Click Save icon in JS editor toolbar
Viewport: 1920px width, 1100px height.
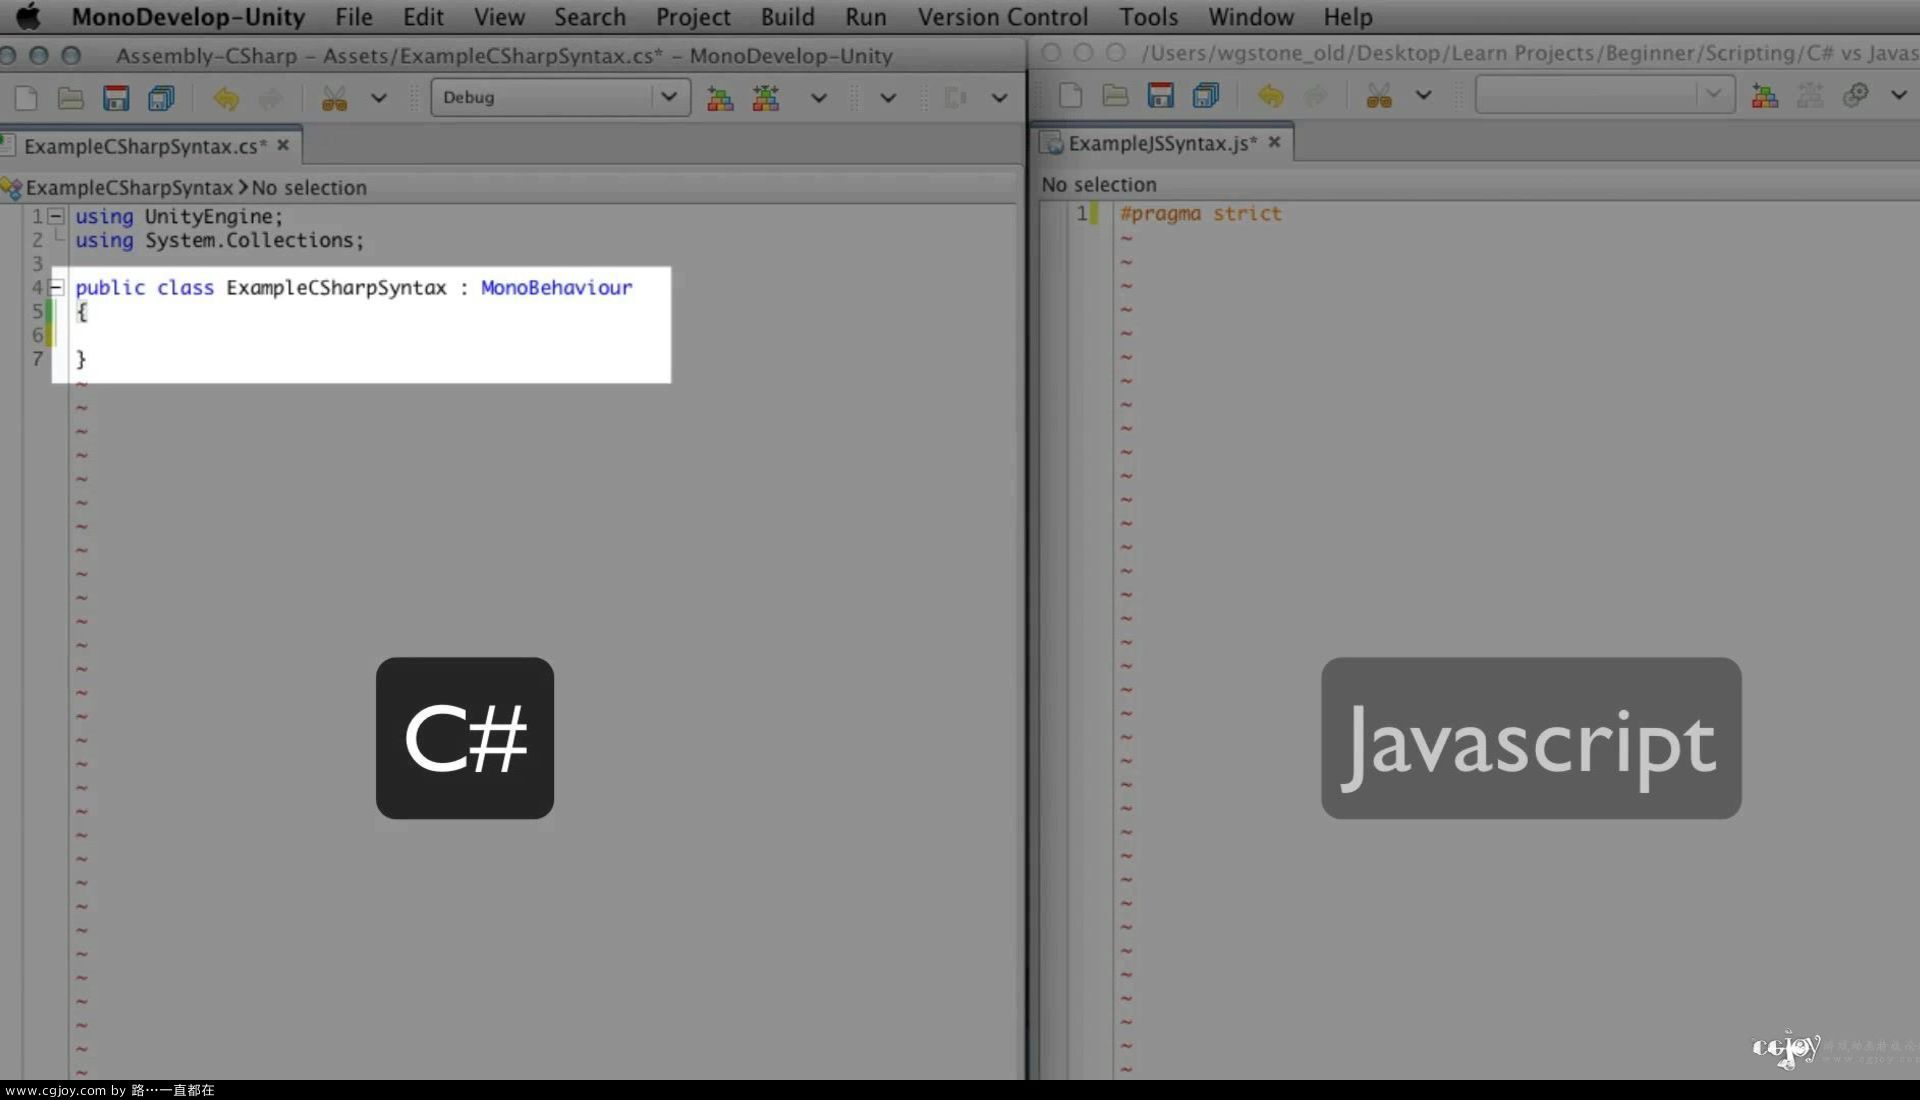tap(1160, 96)
